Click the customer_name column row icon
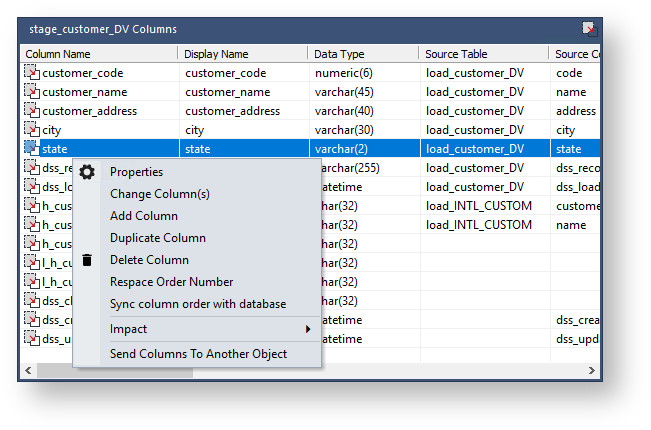This screenshot has width=651, height=430. tap(32, 92)
